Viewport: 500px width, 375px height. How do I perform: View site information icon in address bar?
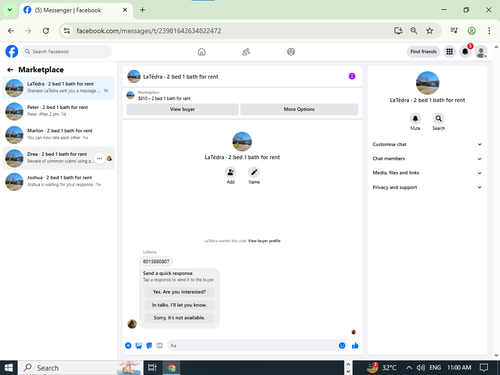pos(67,31)
